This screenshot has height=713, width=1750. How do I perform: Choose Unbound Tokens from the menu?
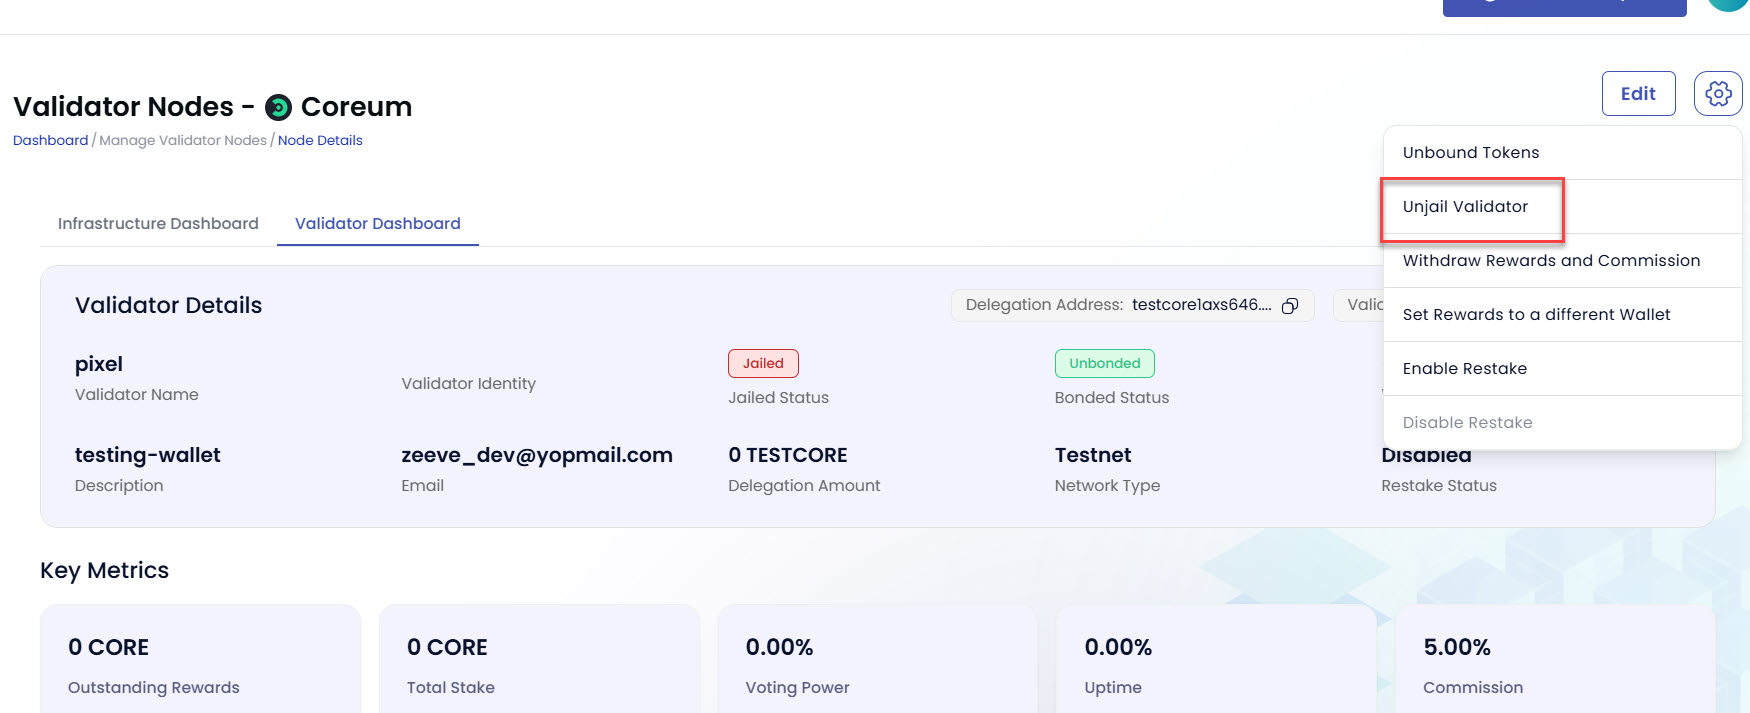coord(1470,153)
